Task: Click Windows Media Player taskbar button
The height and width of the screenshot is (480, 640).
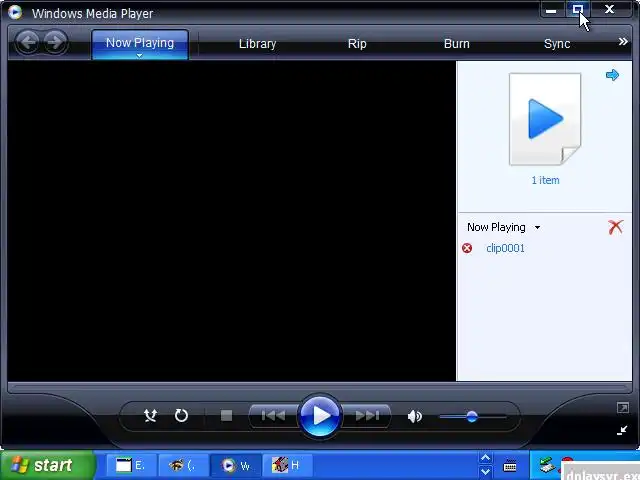Action: [236, 465]
